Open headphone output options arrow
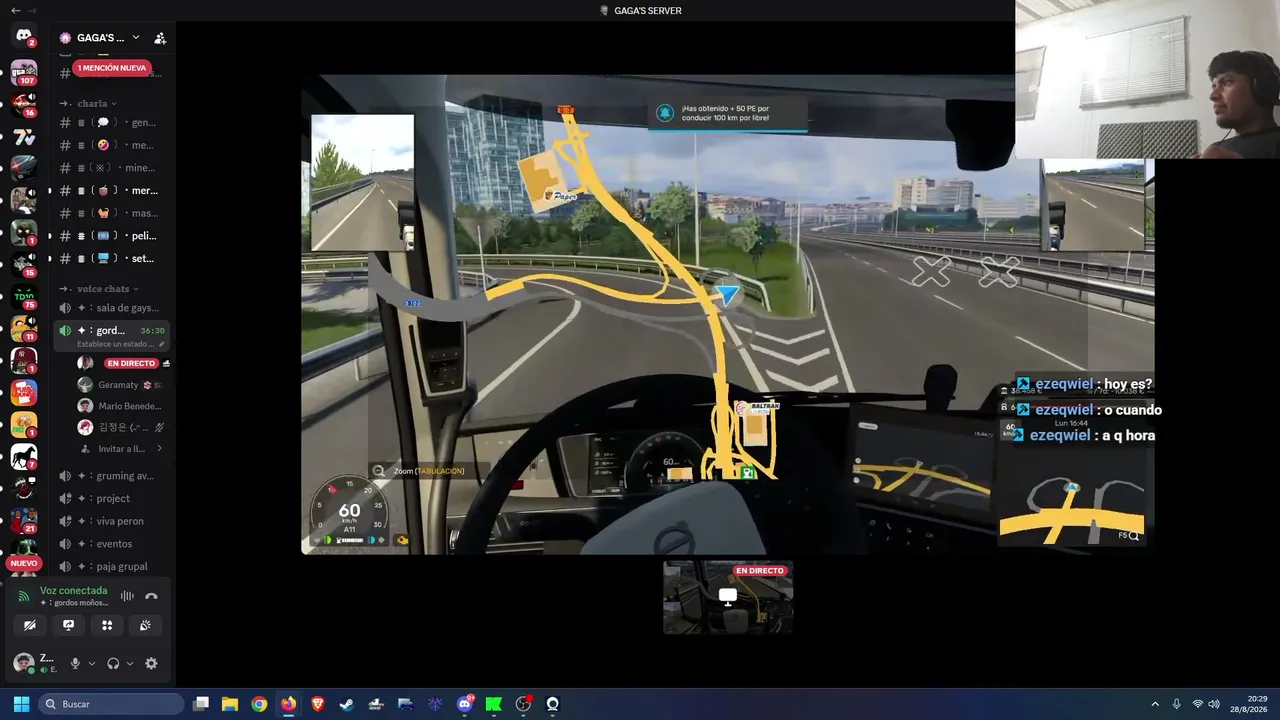The image size is (1280, 720). (x=130, y=663)
